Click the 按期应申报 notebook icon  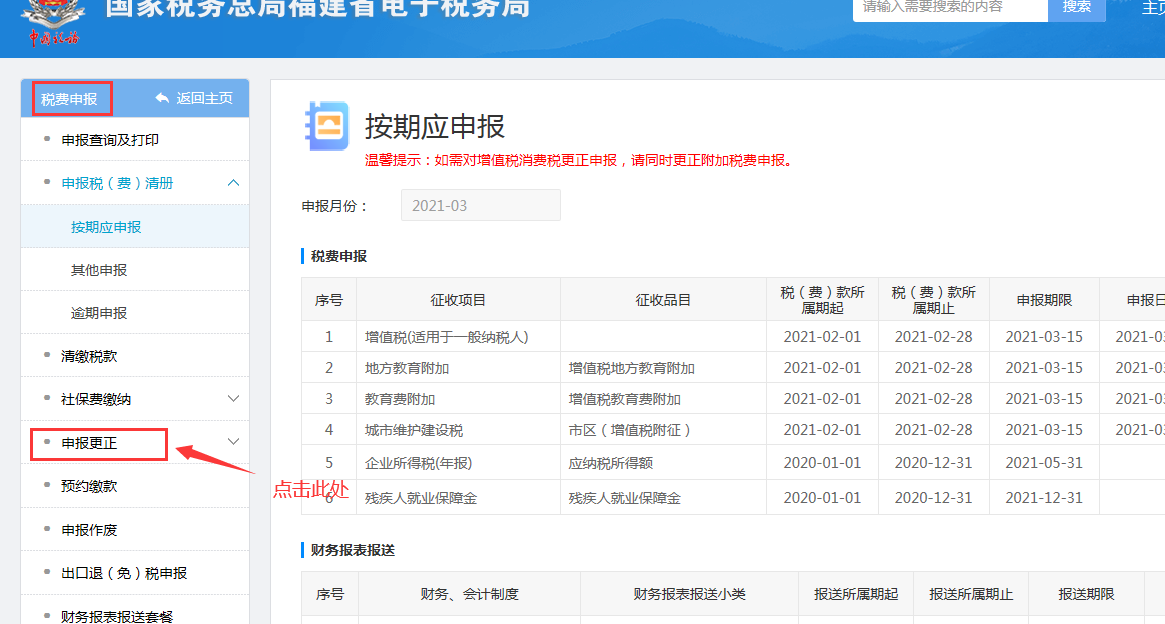(x=326, y=126)
